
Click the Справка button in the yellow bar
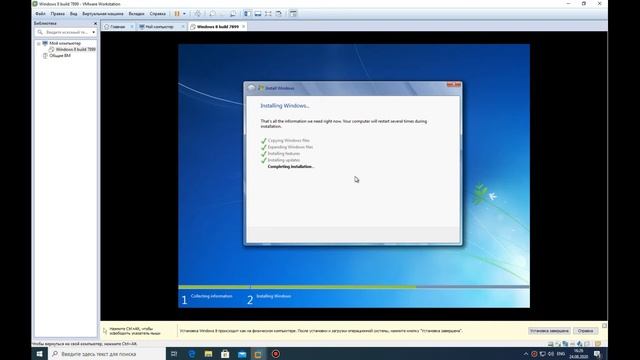(x=585, y=331)
